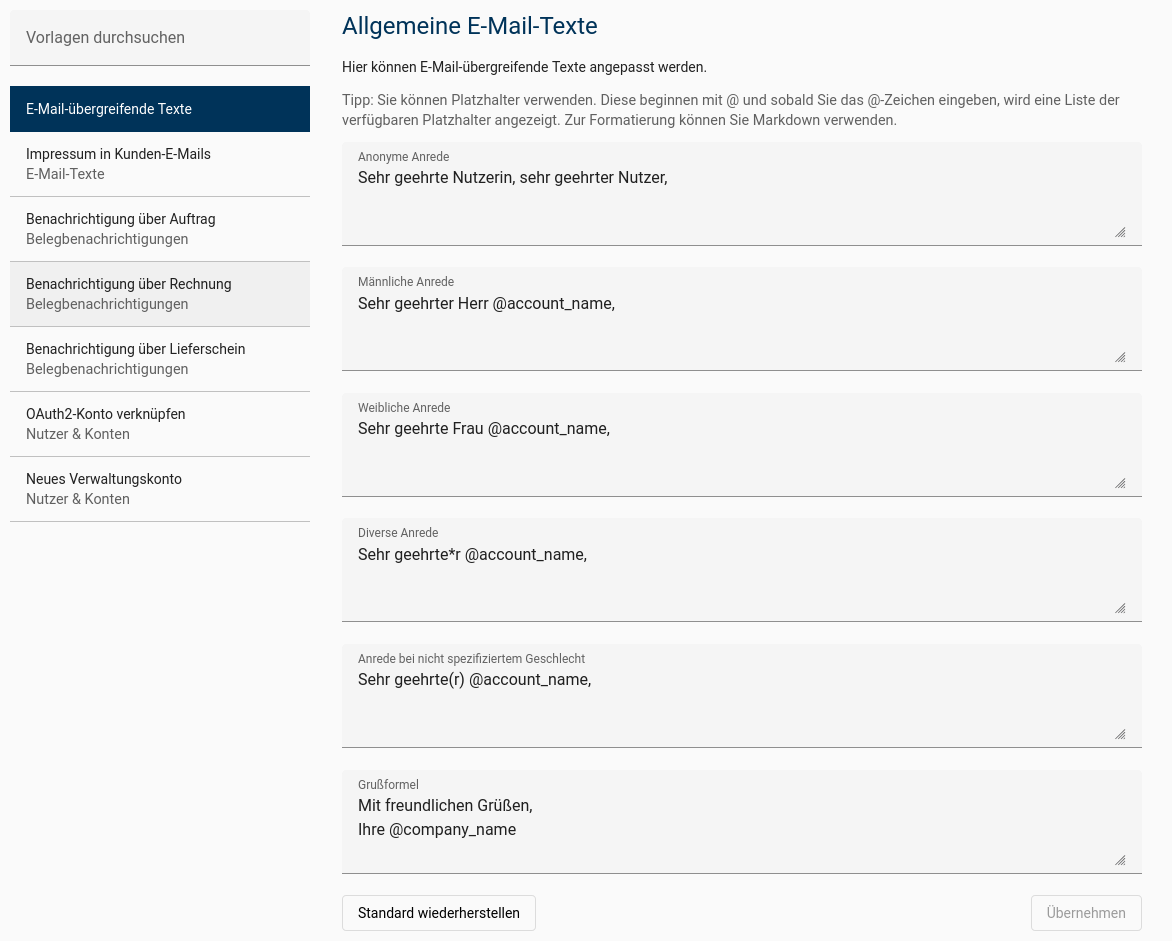This screenshot has width=1172, height=941.
Task: Open Benachrichtigung über Rechnung template
Action: [160, 294]
